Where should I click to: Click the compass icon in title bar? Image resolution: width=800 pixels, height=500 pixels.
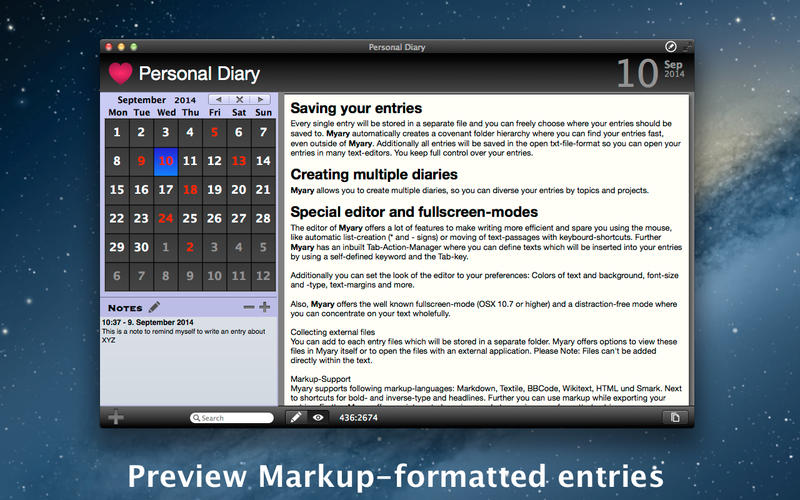pyautogui.click(x=671, y=46)
